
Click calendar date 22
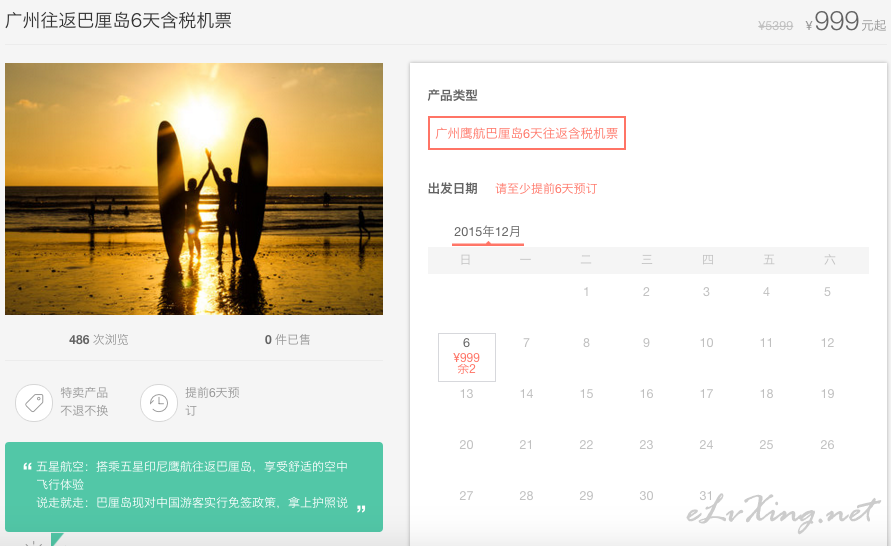coord(586,445)
